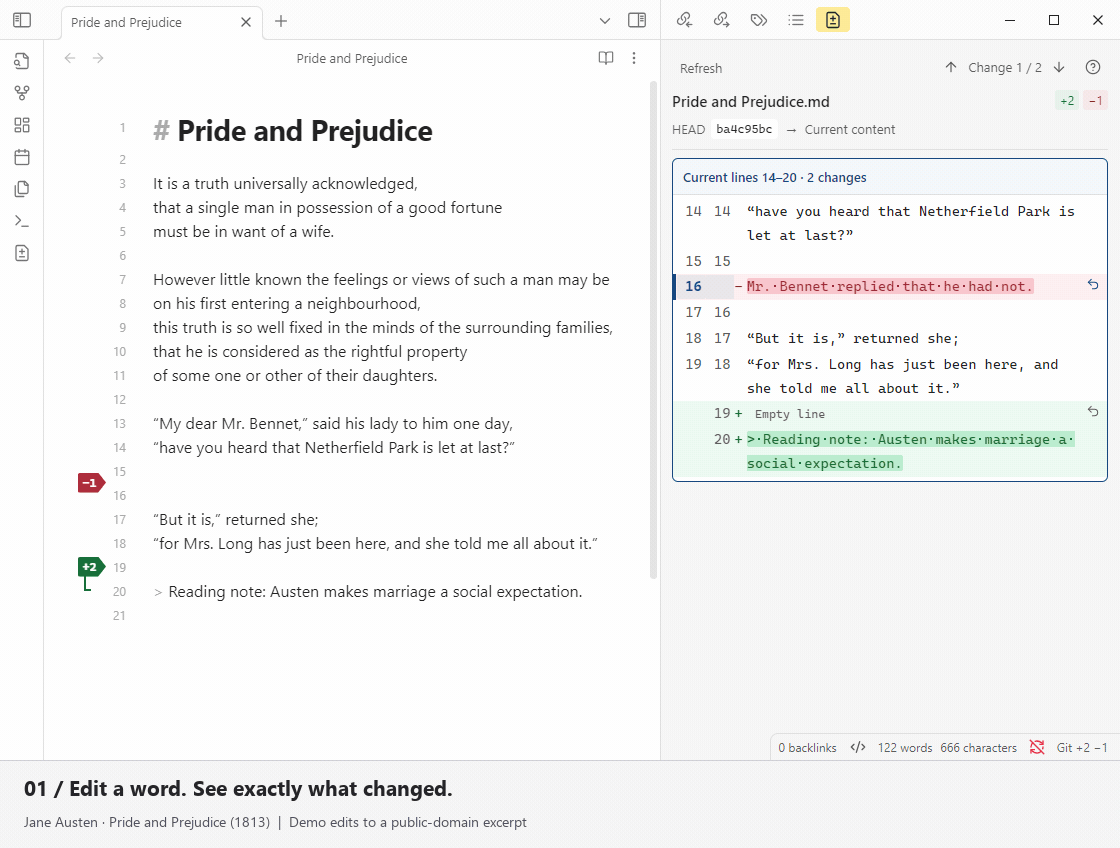
Task: Open a new tab with plus icon
Action: [x=281, y=21]
